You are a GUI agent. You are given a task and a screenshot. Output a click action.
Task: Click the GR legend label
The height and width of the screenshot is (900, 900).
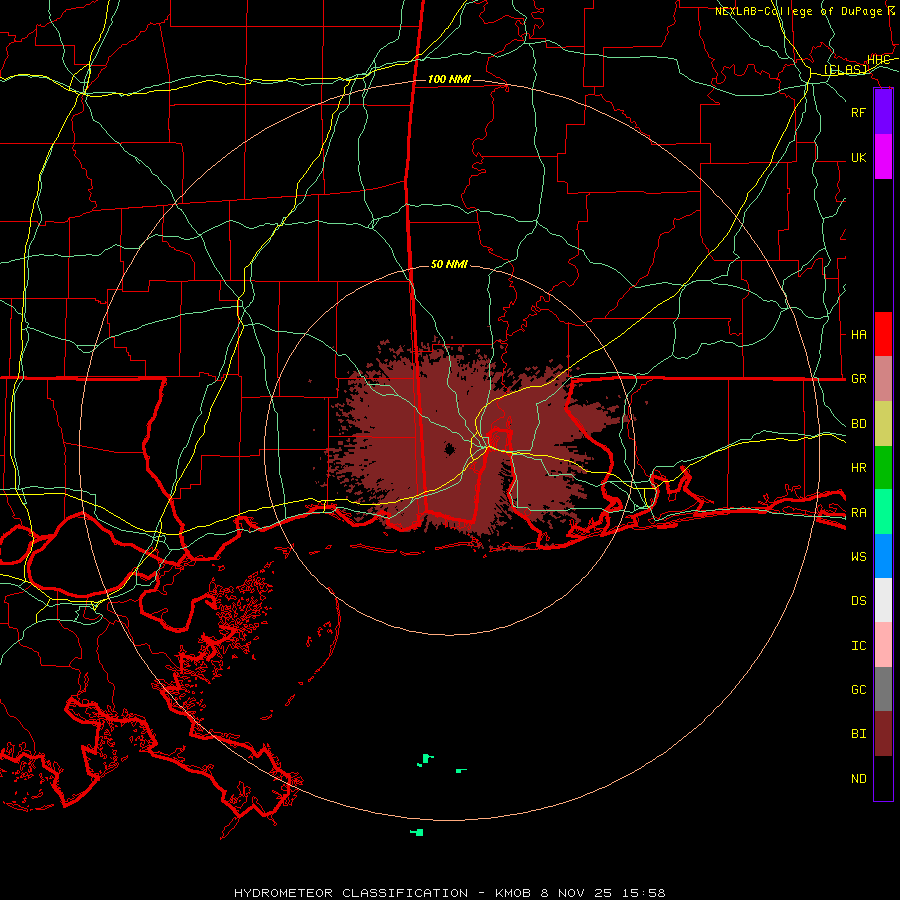pyautogui.click(x=858, y=379)
